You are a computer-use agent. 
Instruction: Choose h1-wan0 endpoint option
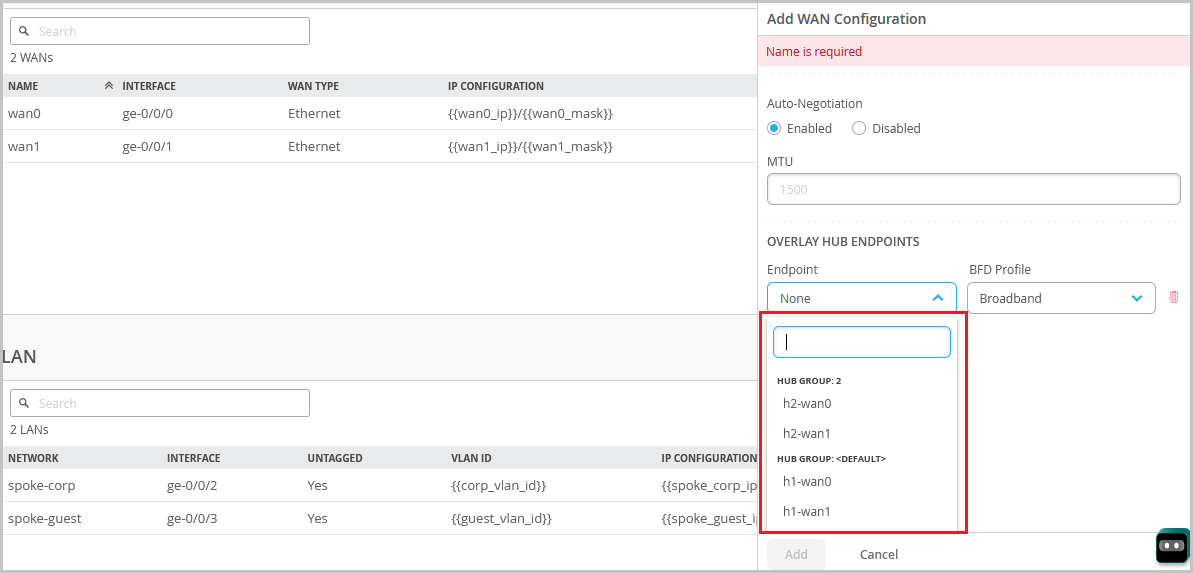pyautogui.click(x=807, y=482)
